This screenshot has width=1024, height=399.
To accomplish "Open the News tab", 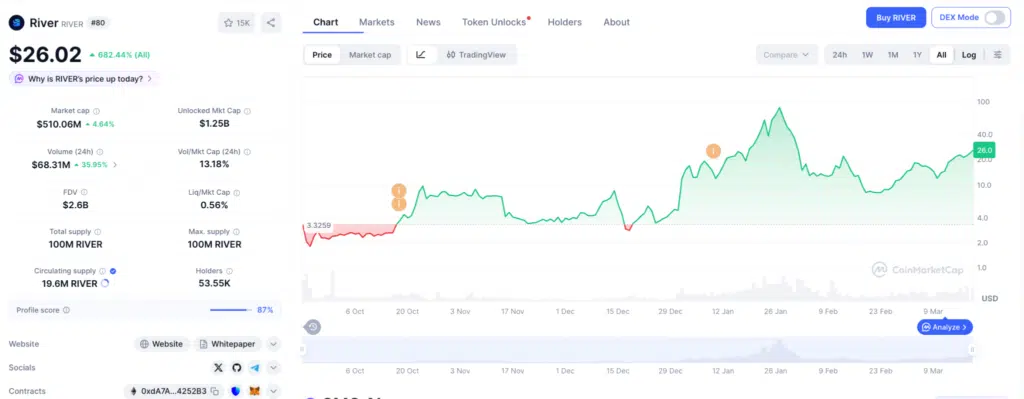I will 428,22.
